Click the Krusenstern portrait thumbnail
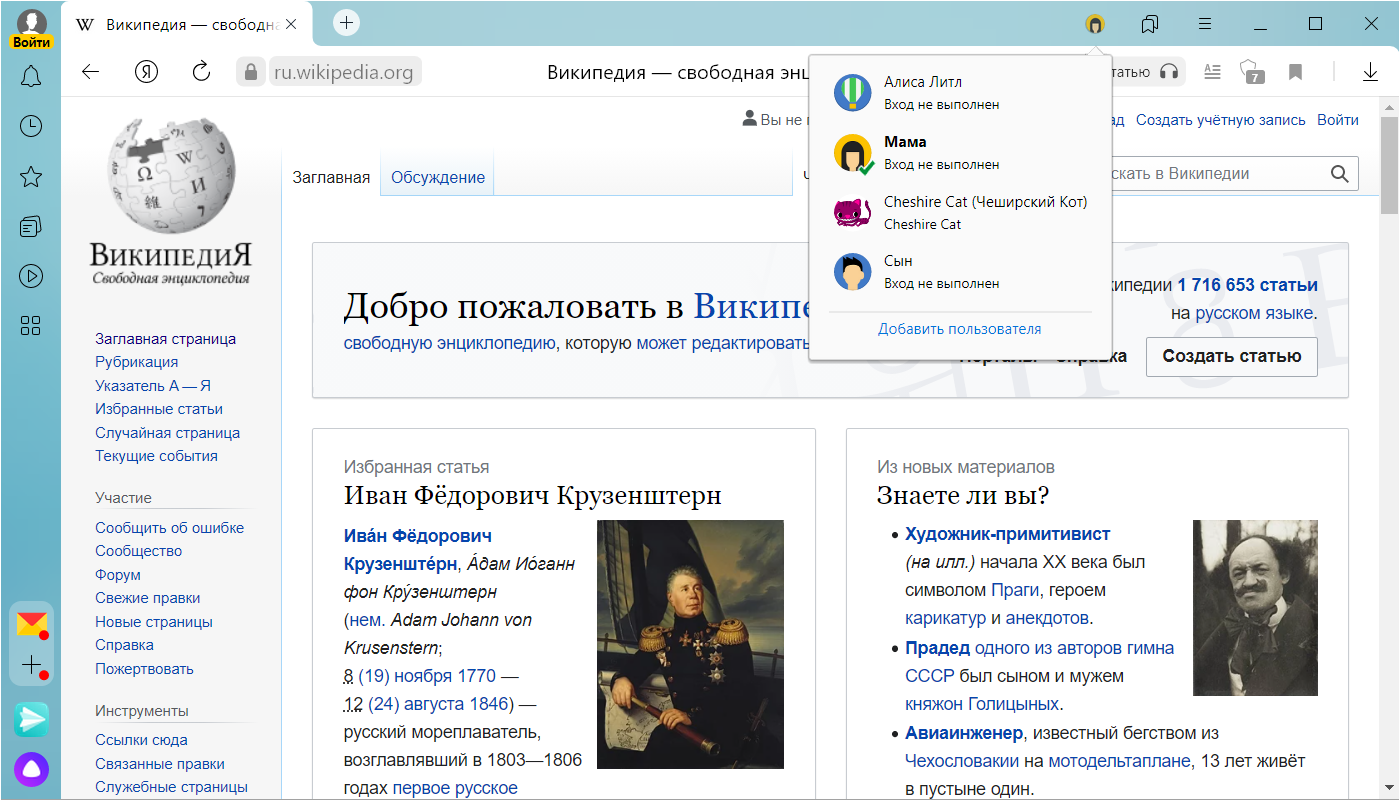 pos(690,644)
